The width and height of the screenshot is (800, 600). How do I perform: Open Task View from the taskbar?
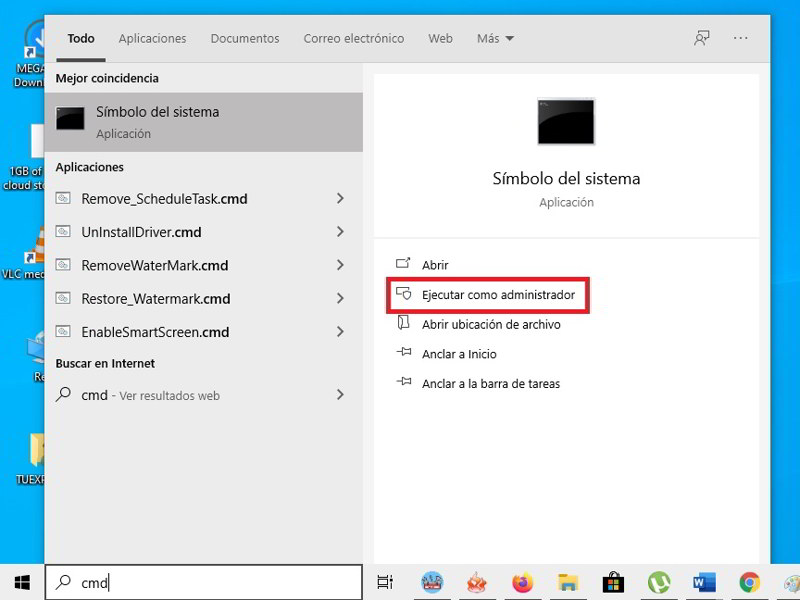click(385, 582)
